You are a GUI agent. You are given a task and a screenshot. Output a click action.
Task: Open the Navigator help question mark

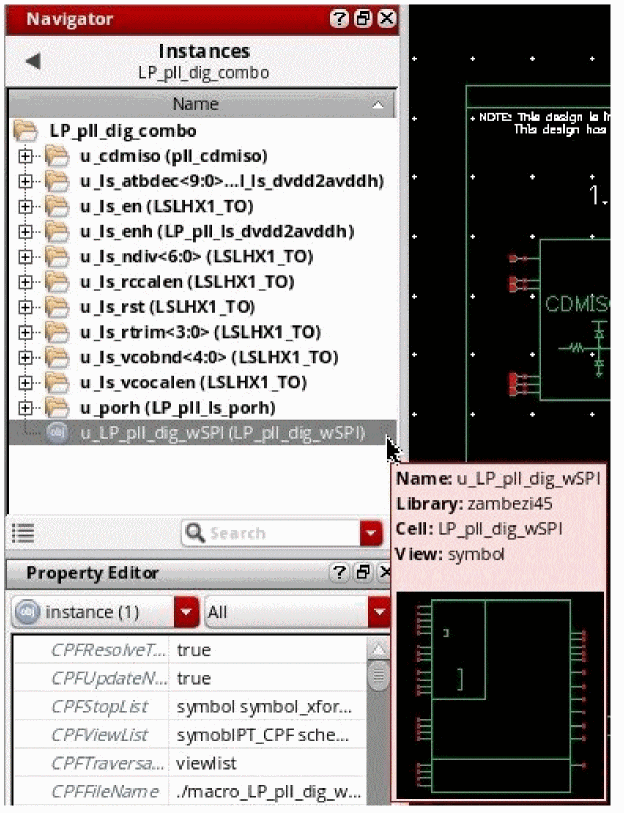(x=339, y=19)
